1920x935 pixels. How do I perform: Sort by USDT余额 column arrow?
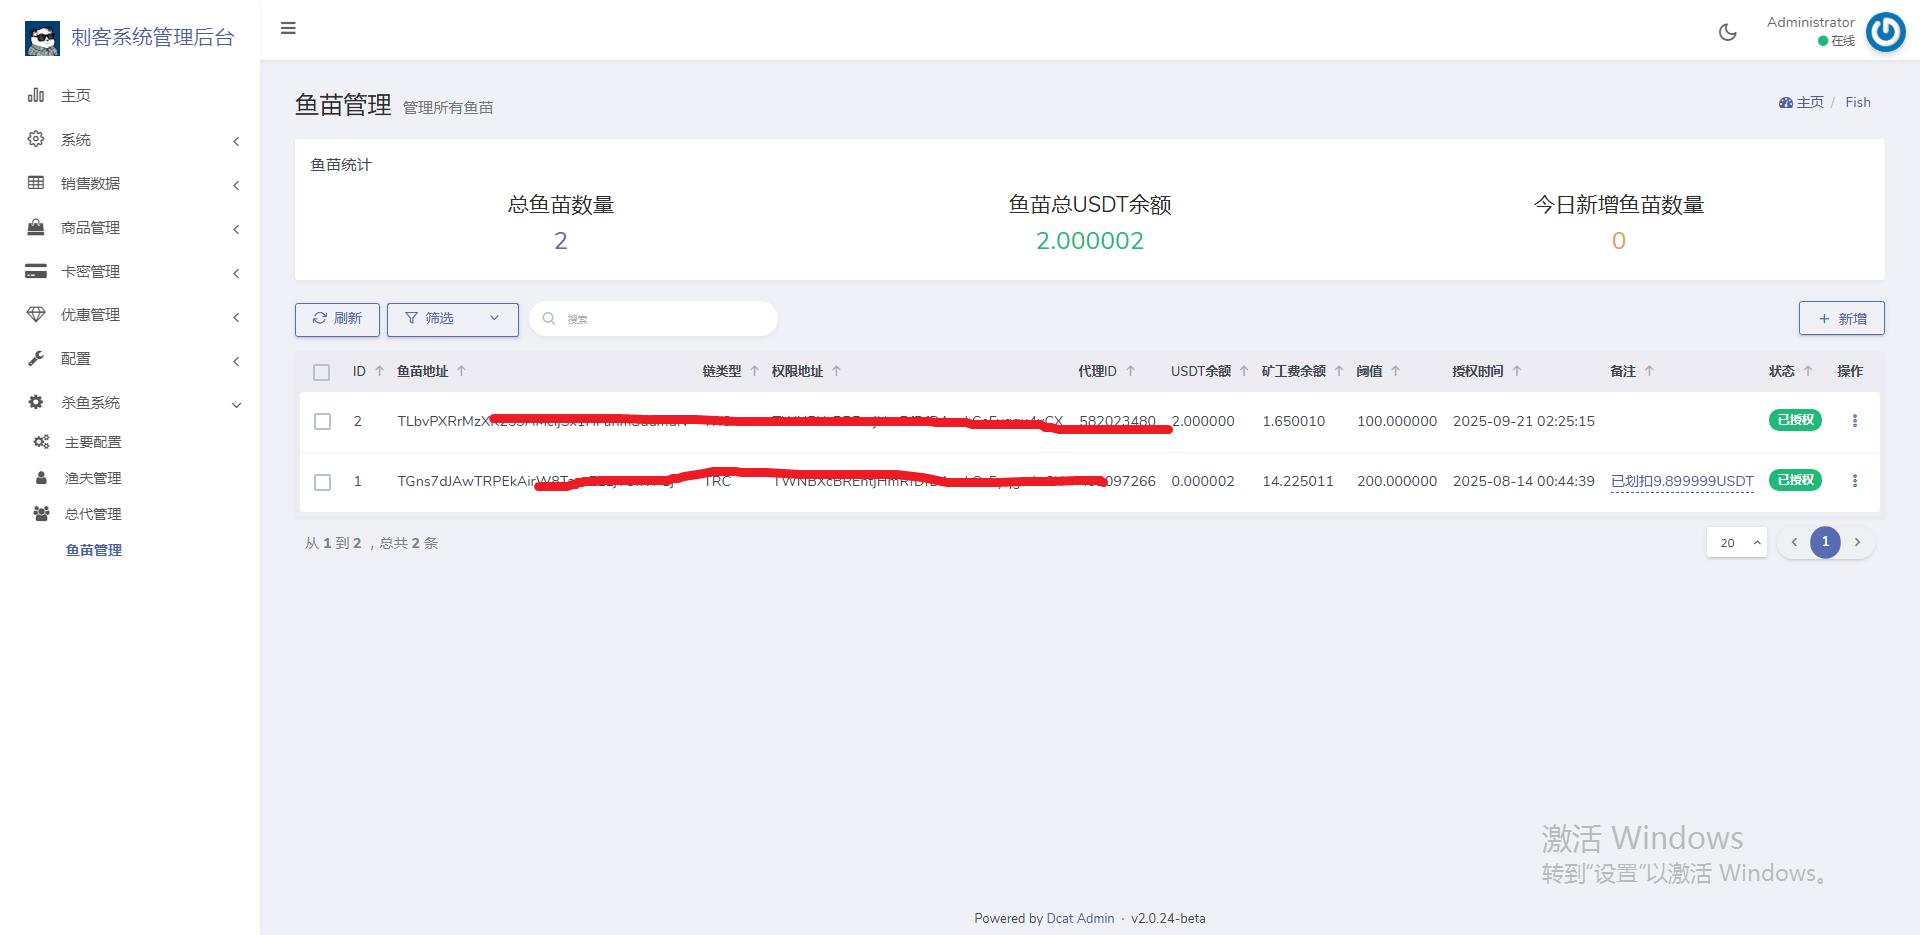coord(1243,371)
